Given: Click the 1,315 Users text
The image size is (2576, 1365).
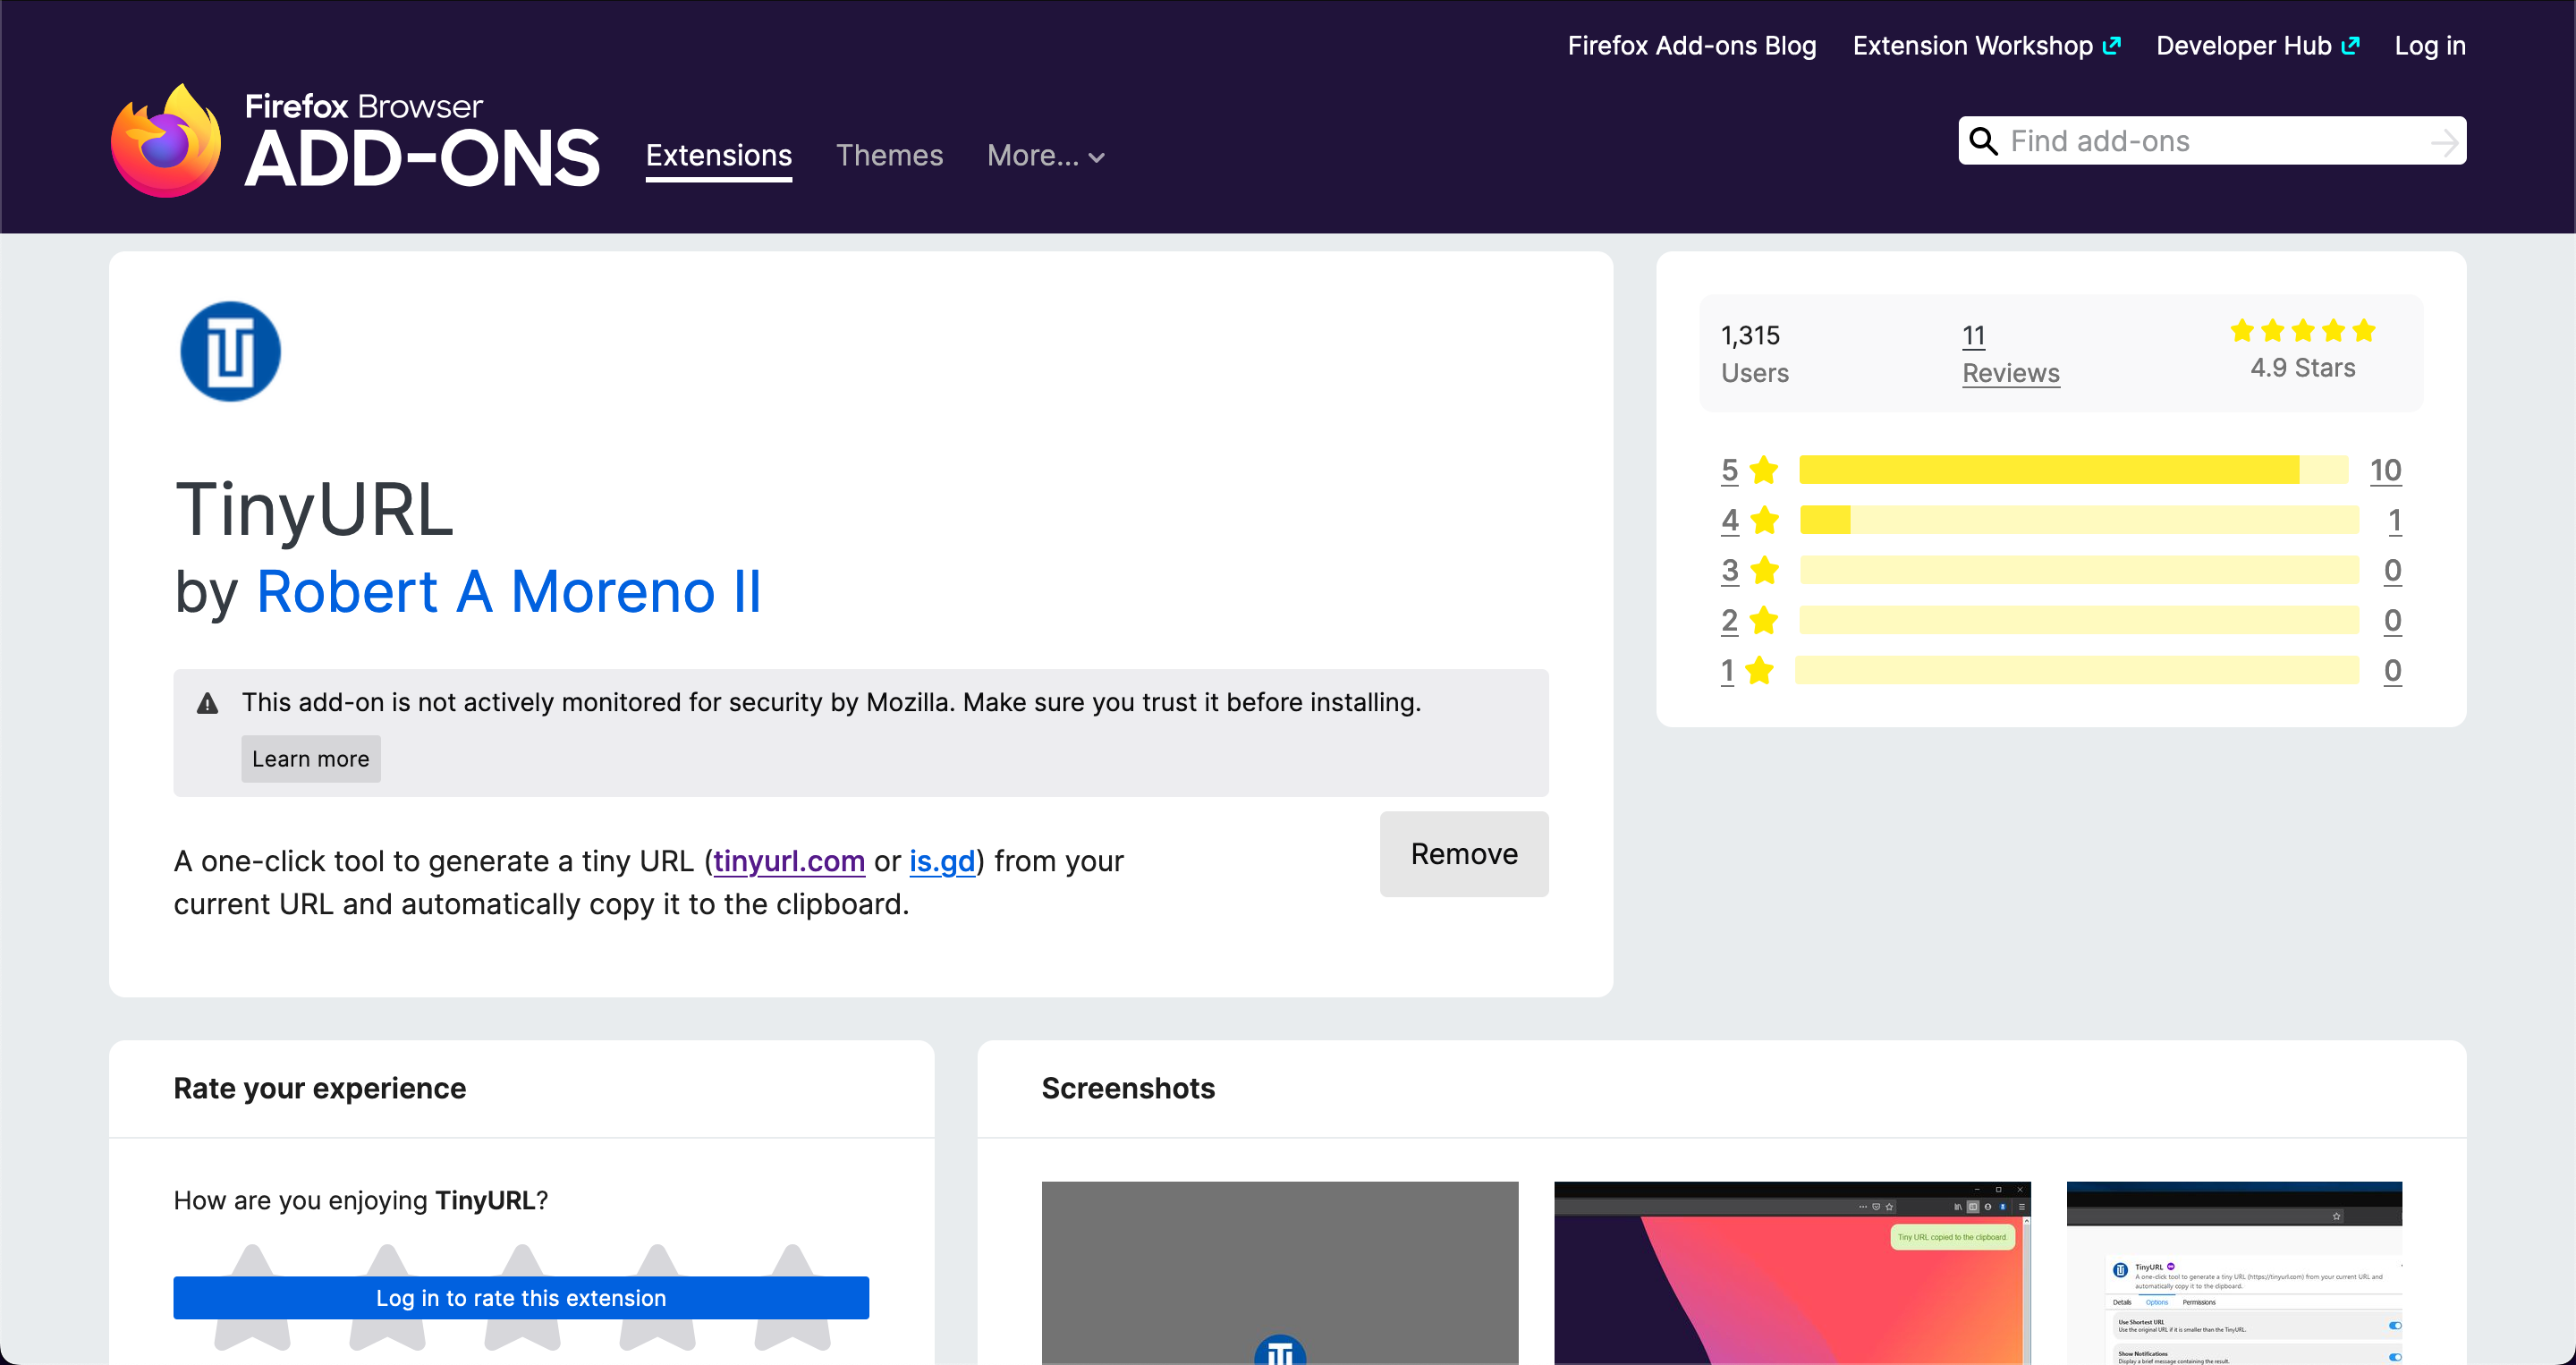Looking at the screenshot, I should (x=1754, y=354).
